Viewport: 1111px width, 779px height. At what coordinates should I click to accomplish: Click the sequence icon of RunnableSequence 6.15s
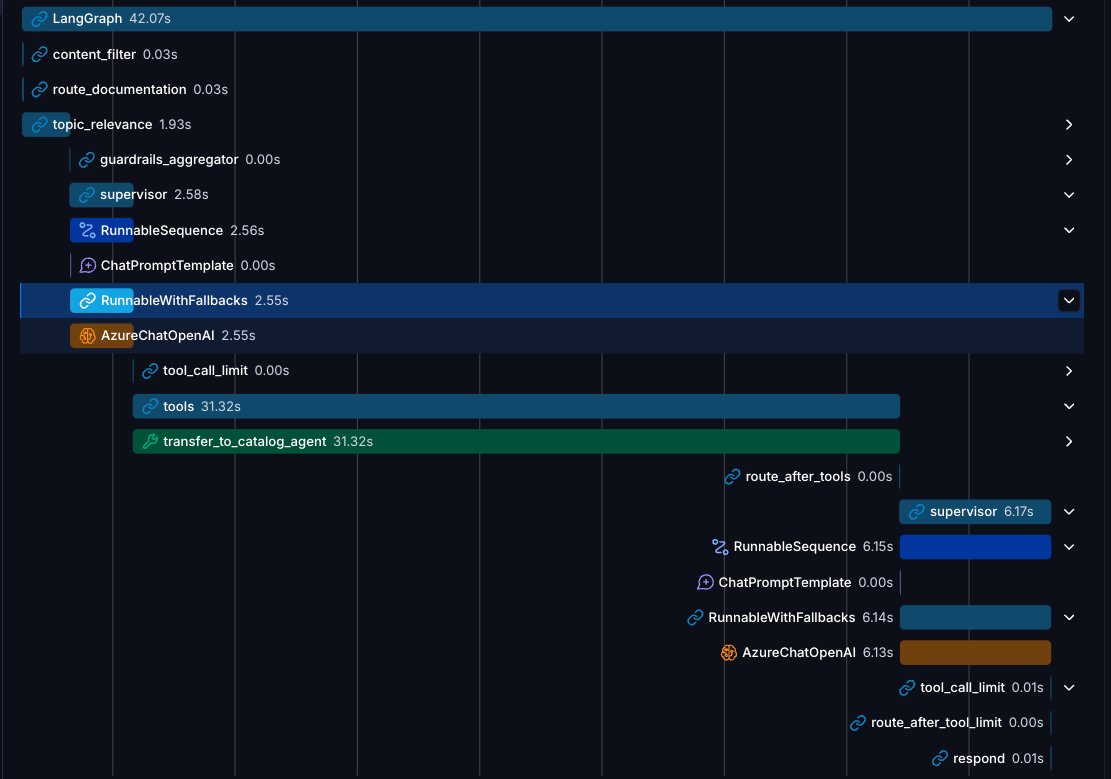[x=720, y=547]
